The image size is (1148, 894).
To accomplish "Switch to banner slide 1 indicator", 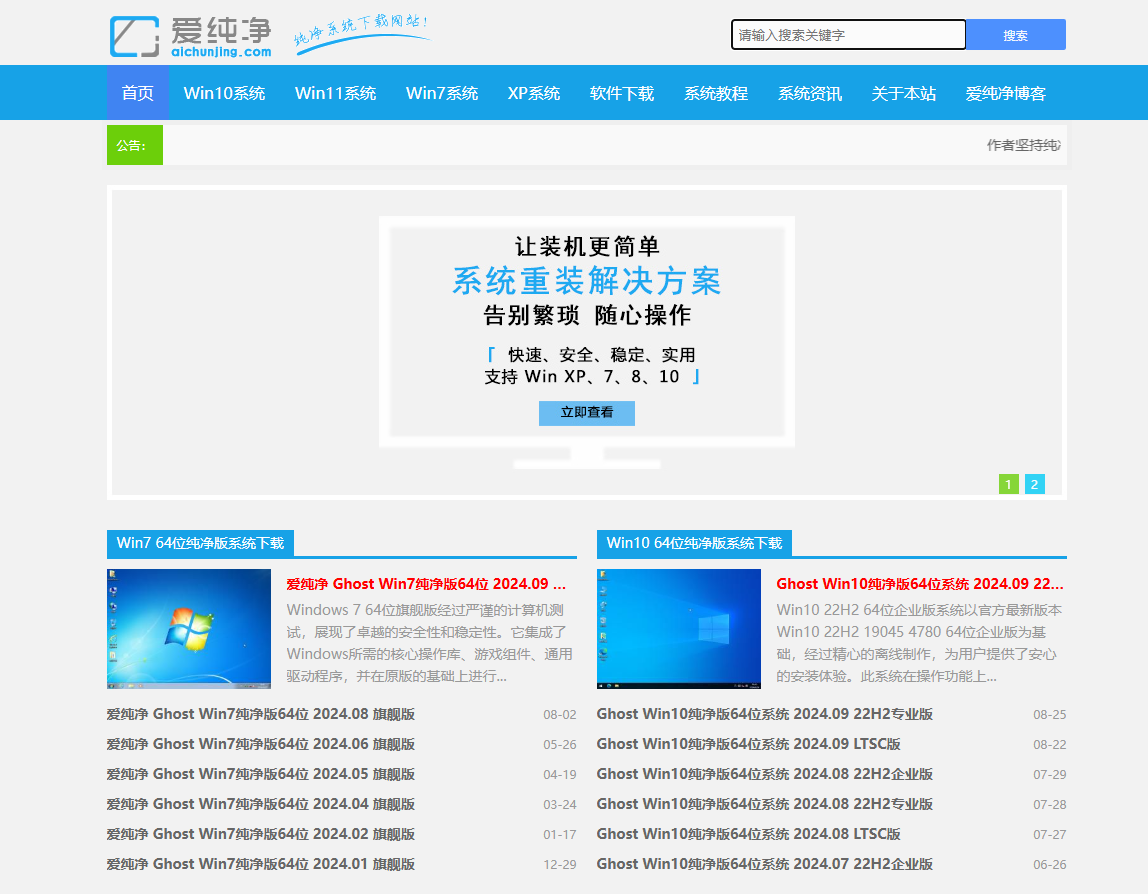I will [x=1009, y=484].
